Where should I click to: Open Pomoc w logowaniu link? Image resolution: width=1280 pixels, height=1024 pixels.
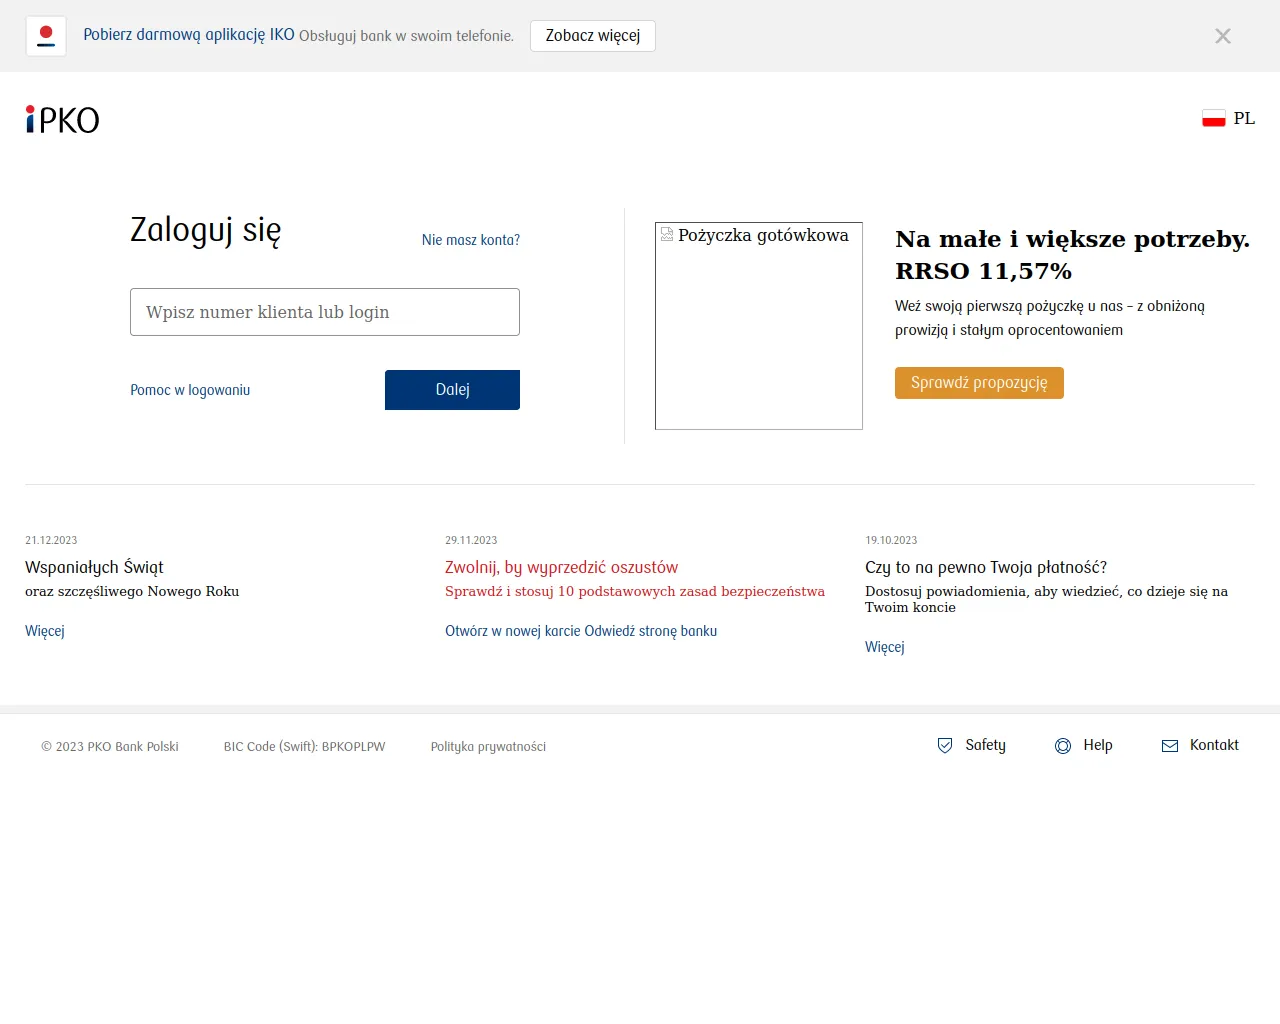190,390
